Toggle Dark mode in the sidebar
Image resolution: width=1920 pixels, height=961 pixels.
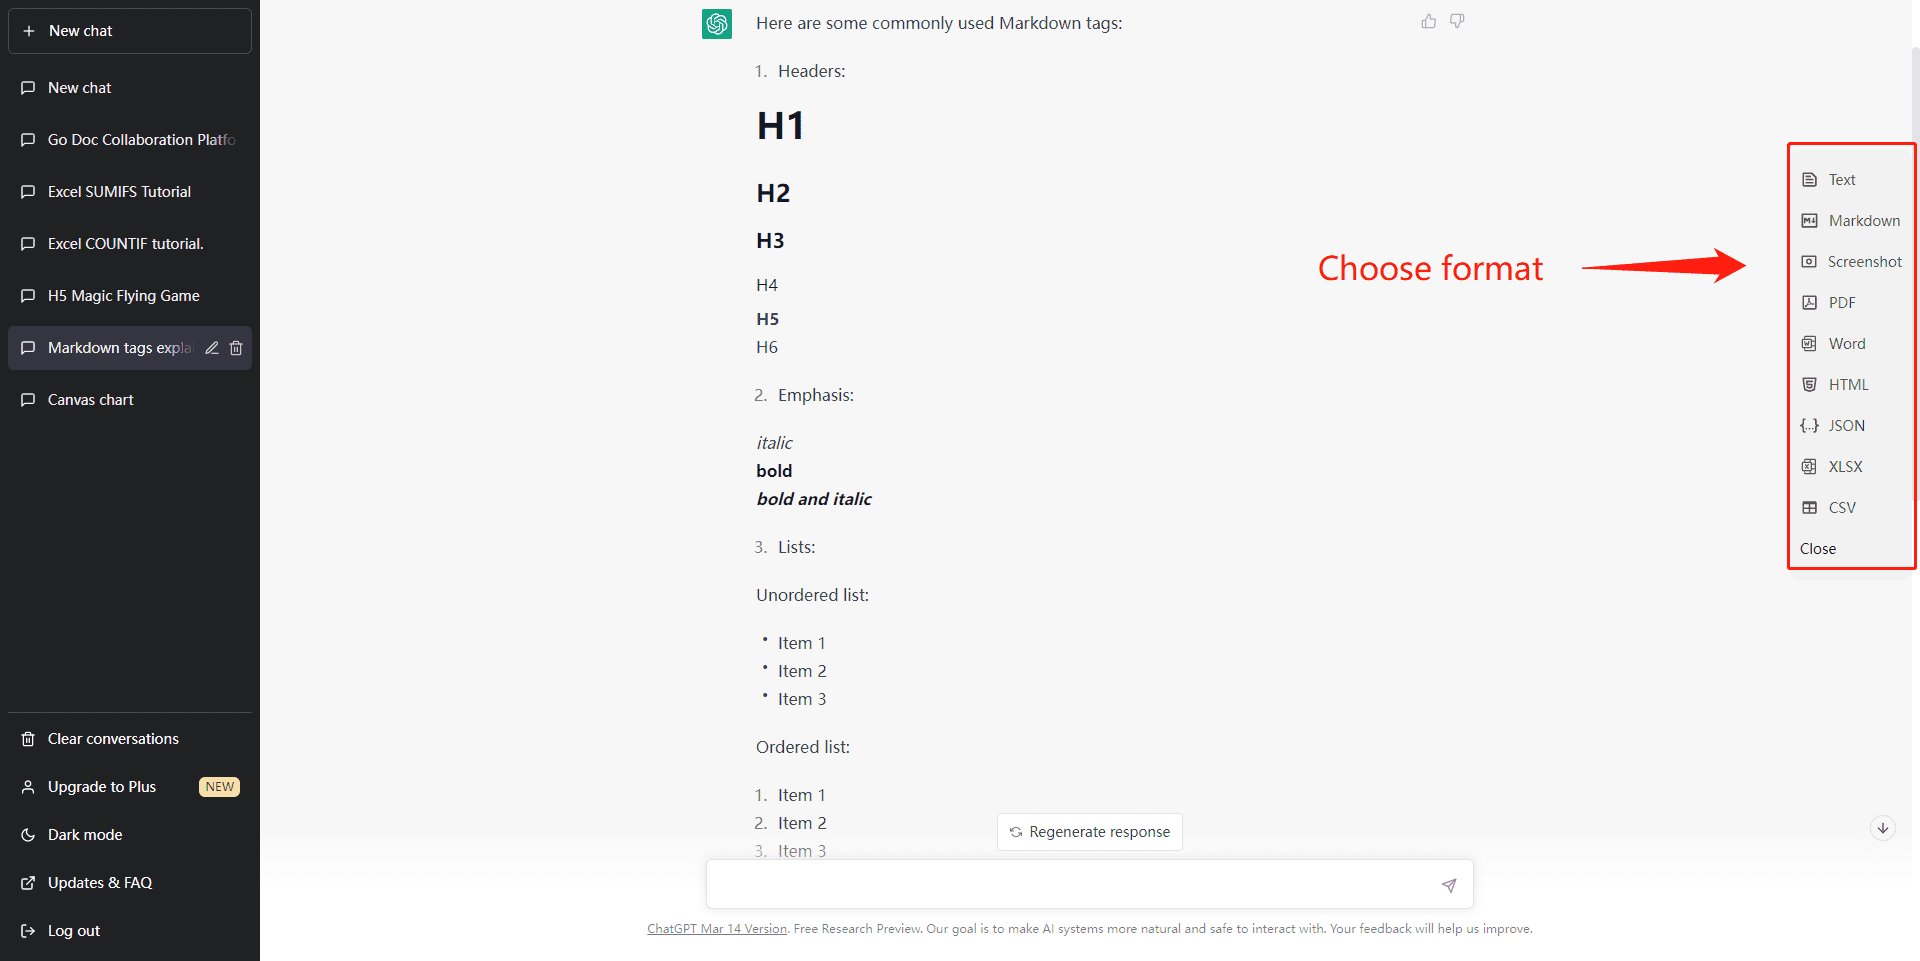tap(85, 834)
